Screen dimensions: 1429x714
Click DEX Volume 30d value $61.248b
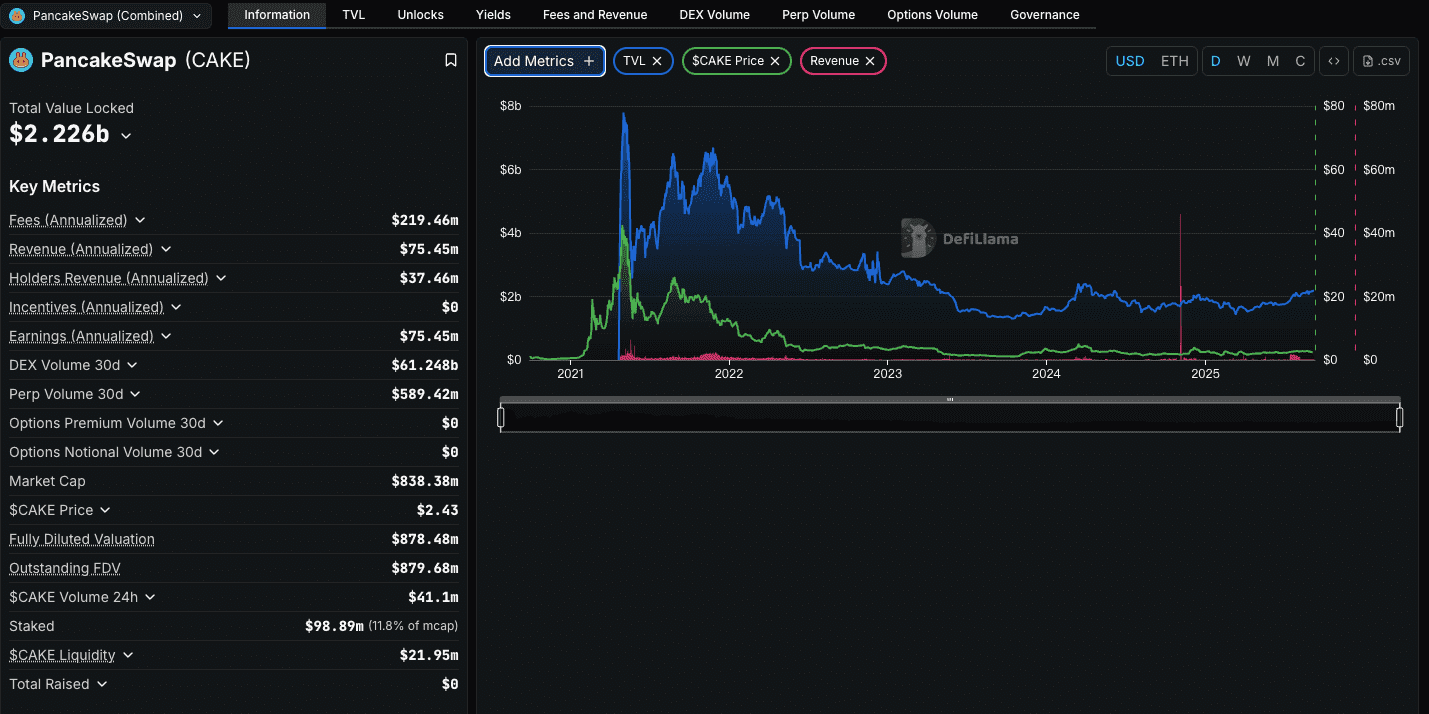pos(425,365)
